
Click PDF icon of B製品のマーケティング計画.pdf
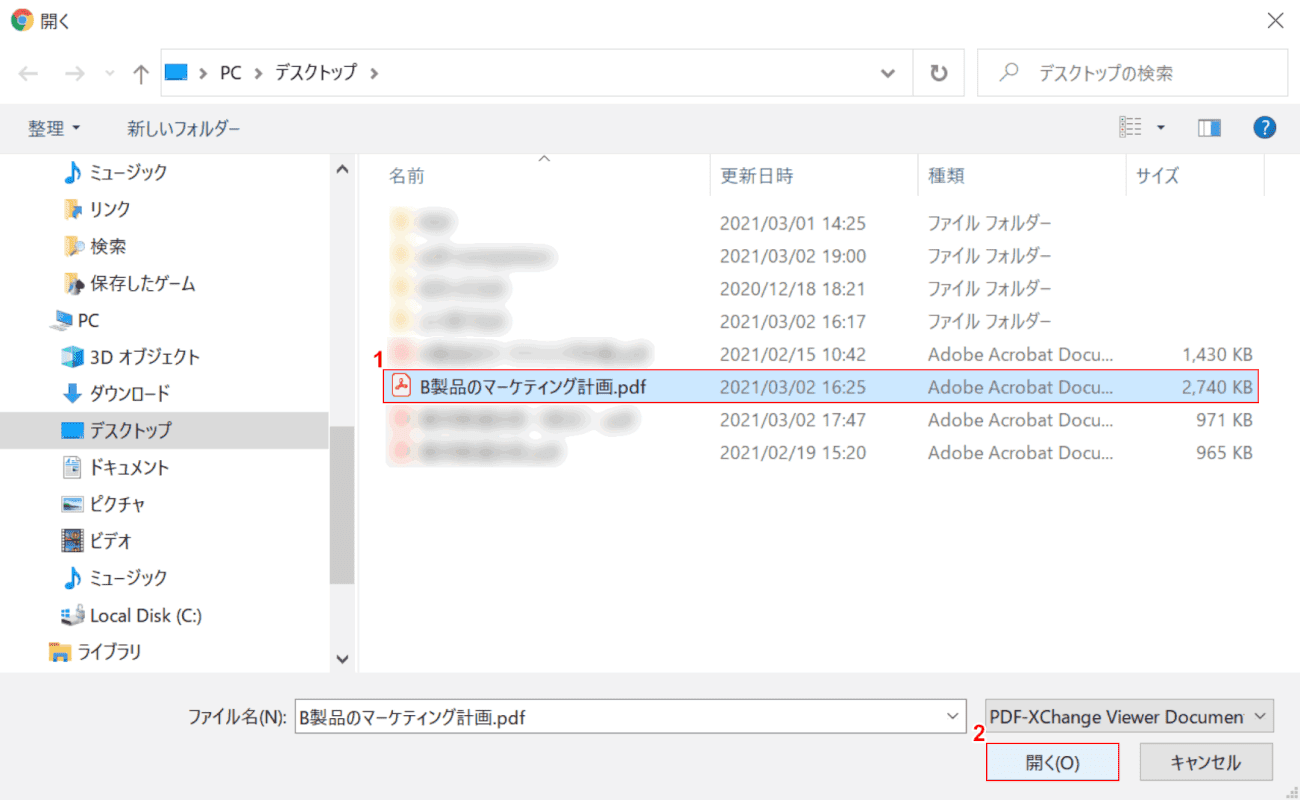pos(401,386)
